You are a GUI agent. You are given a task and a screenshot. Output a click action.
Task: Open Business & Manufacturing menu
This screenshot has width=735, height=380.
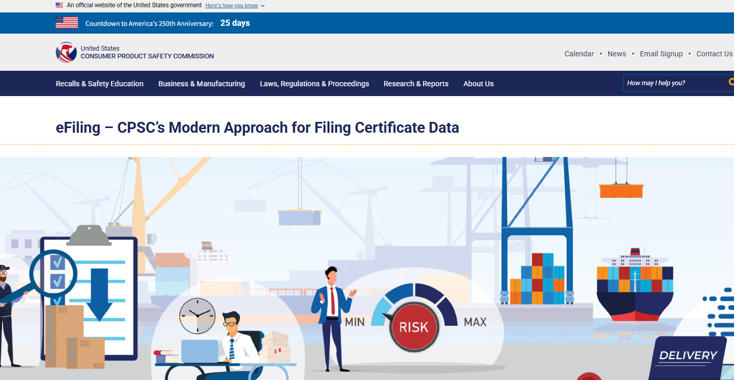coord(202,84)
